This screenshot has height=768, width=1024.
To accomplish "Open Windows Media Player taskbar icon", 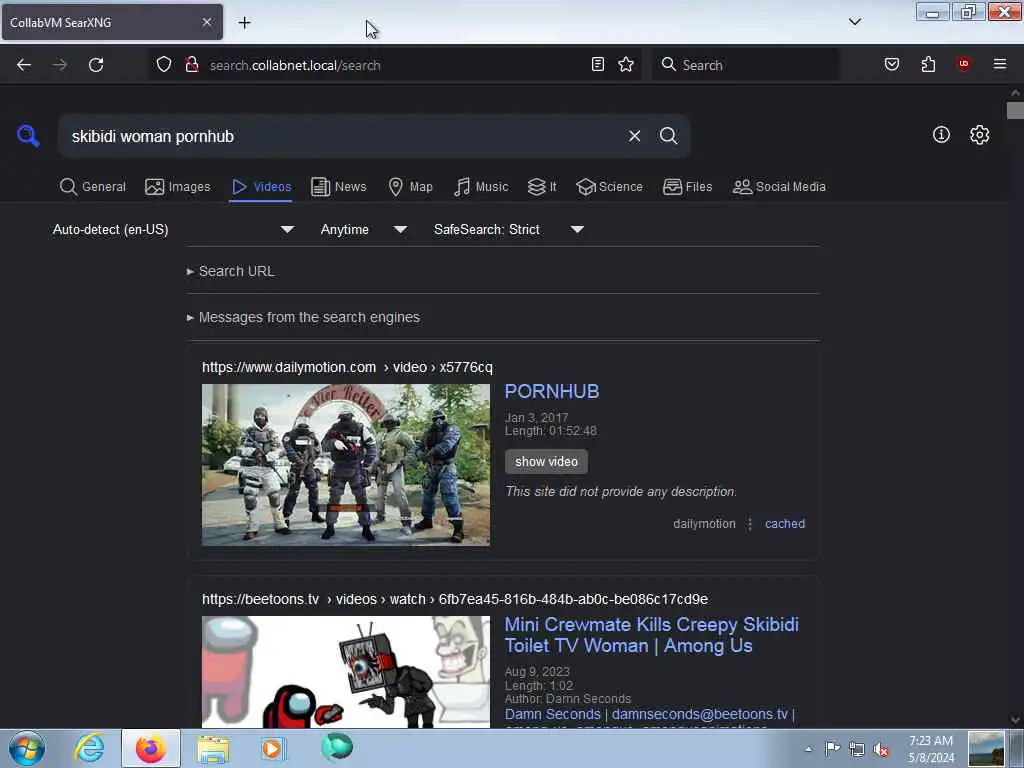I will point(273,748).
